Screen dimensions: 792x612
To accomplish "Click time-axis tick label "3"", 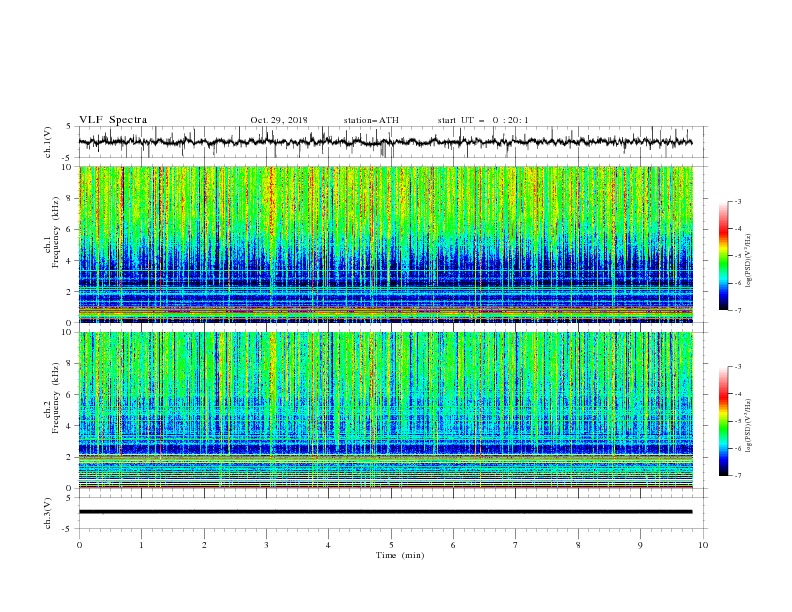I will click(266, 545).
